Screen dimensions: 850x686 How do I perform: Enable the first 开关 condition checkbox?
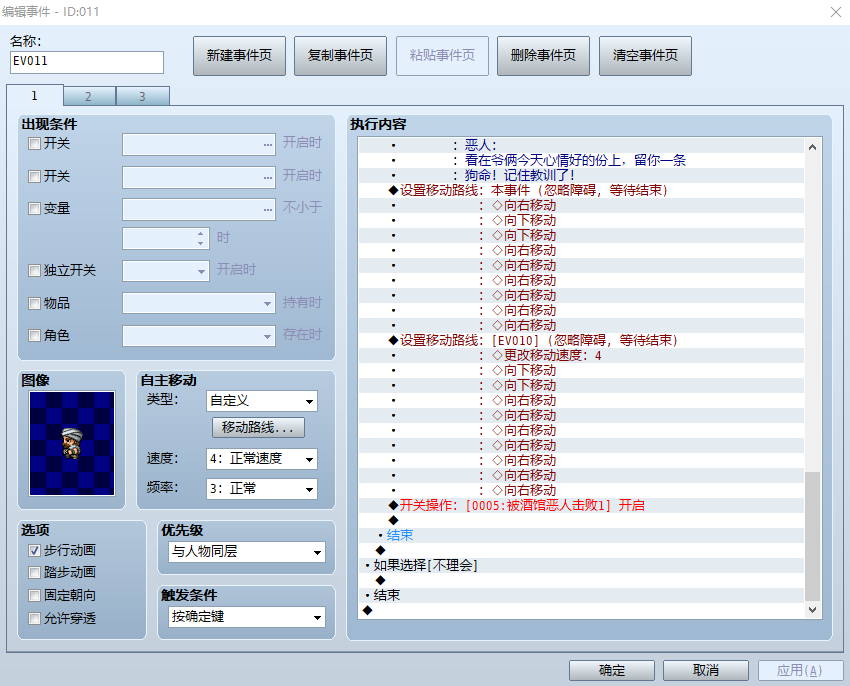pyautogui.click(x=35, y=144)
